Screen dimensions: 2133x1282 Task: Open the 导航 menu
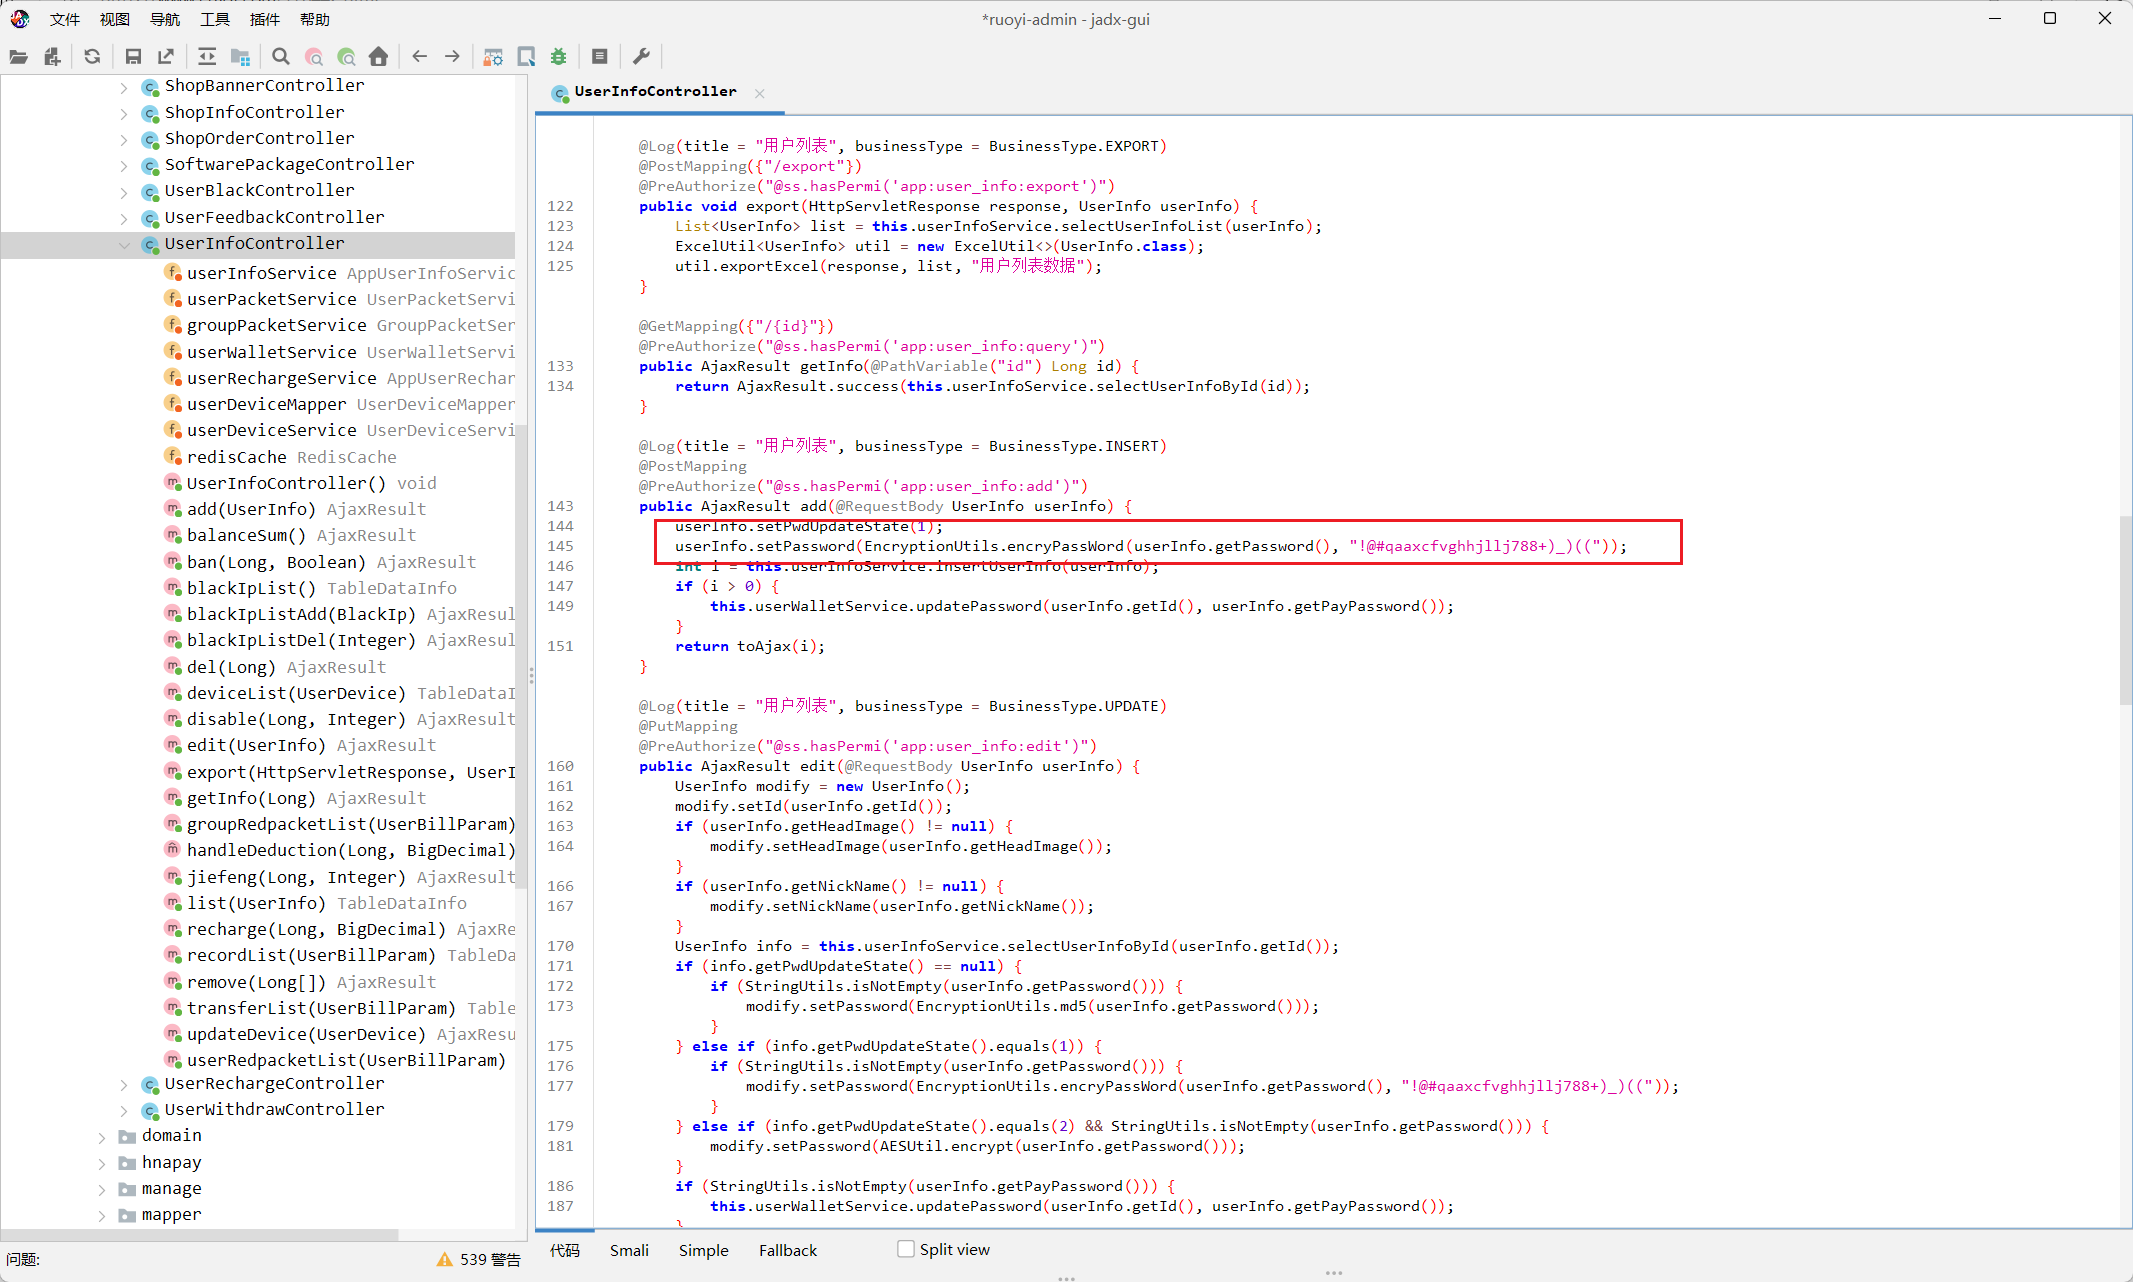click(x=165, y=19)
